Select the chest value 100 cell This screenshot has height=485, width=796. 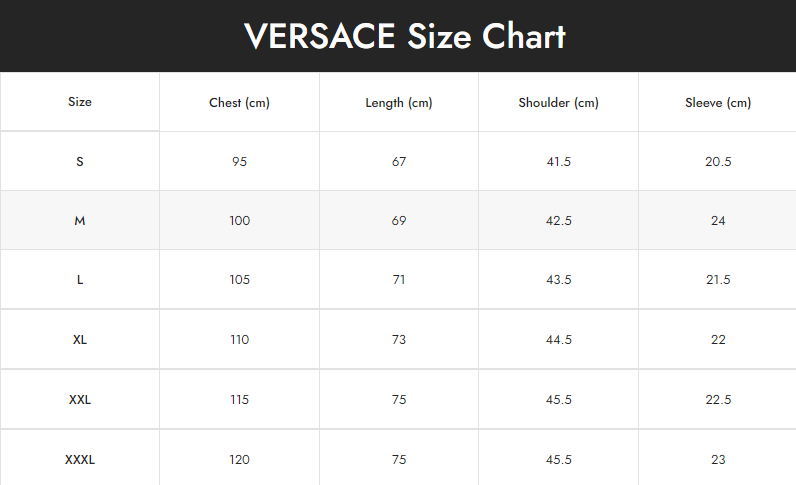239,221
